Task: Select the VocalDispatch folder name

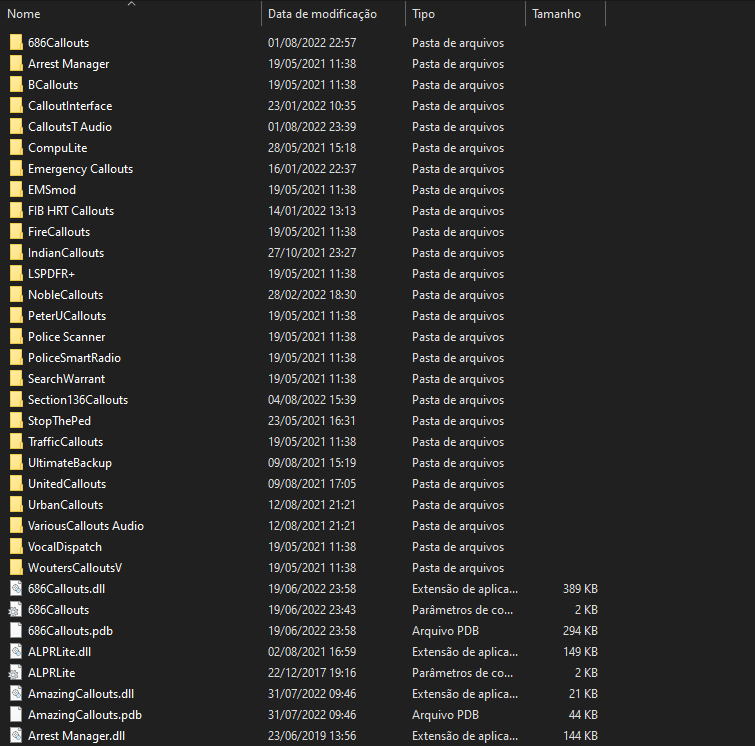Action: 65,547
